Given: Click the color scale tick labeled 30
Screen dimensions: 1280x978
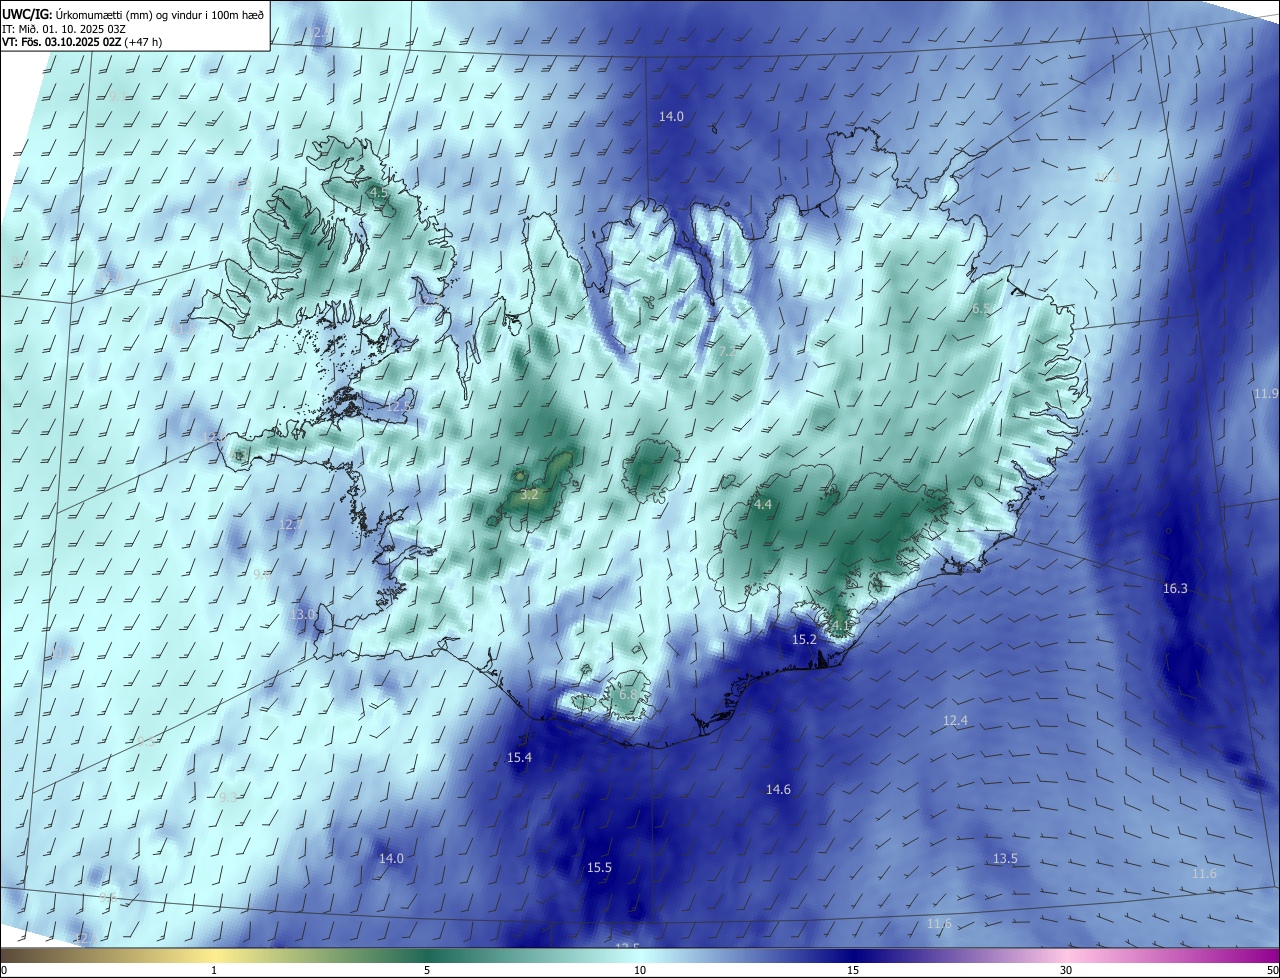Looking at the screenshot, I should pos(1066,970).
